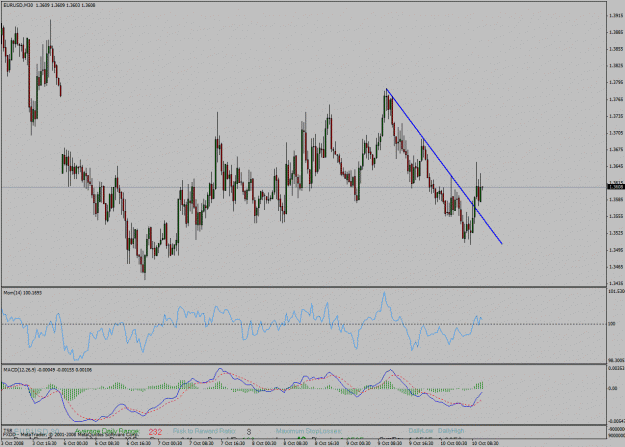Click the 10 Oct 08:30 time axis label
The image size is (625, 447).
tap(485, 443)
